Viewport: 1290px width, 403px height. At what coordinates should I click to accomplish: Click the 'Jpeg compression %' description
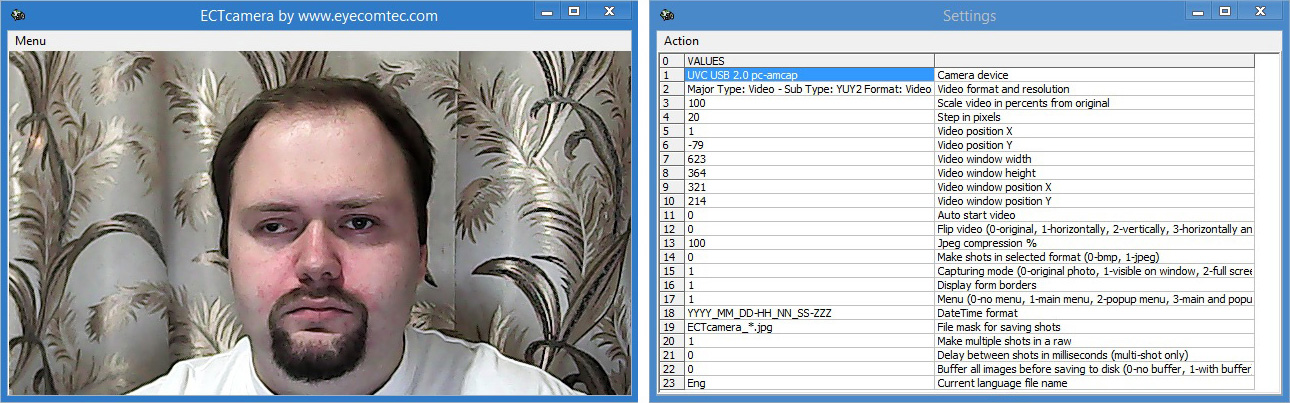(x=1094, y=243)
